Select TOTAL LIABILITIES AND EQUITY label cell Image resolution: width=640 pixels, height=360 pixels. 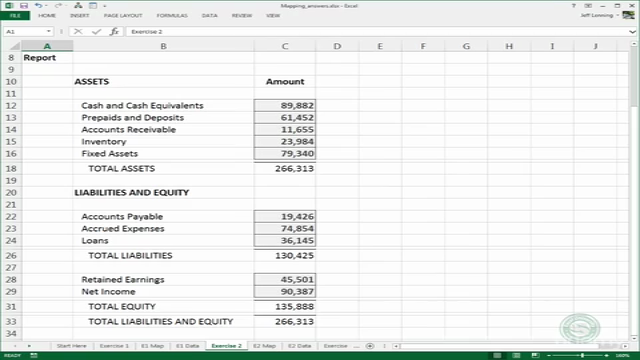tap(163, 321)
